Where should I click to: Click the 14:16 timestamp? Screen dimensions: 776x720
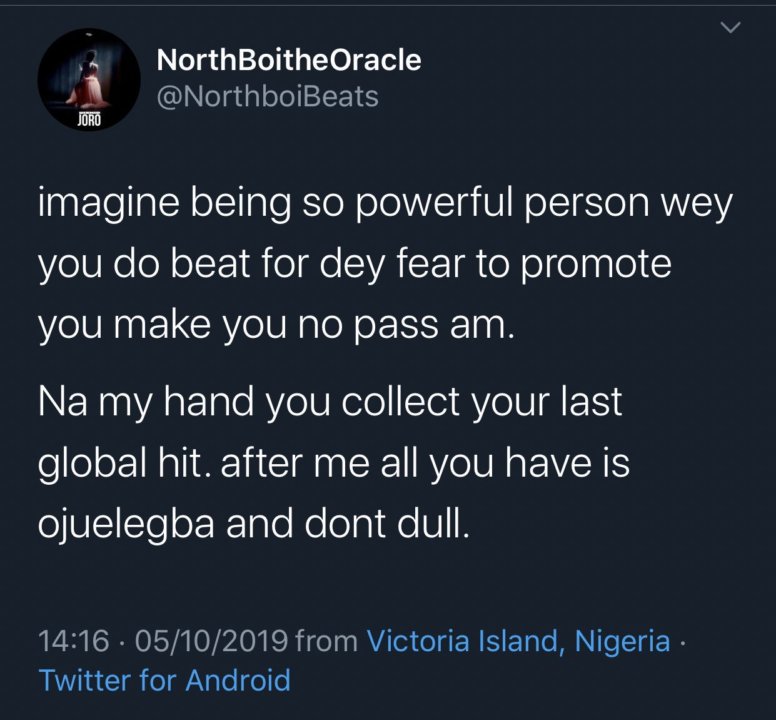point(73,641)
